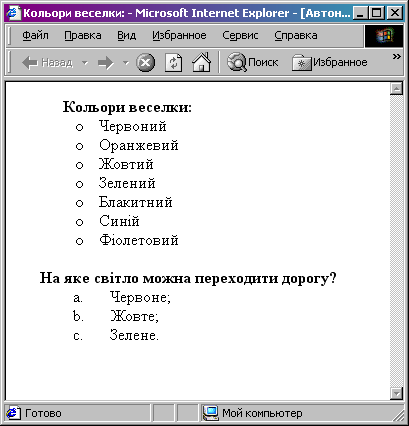Click list item 'Блакитний'
This screenshot has height=426, width=409.
136,202
